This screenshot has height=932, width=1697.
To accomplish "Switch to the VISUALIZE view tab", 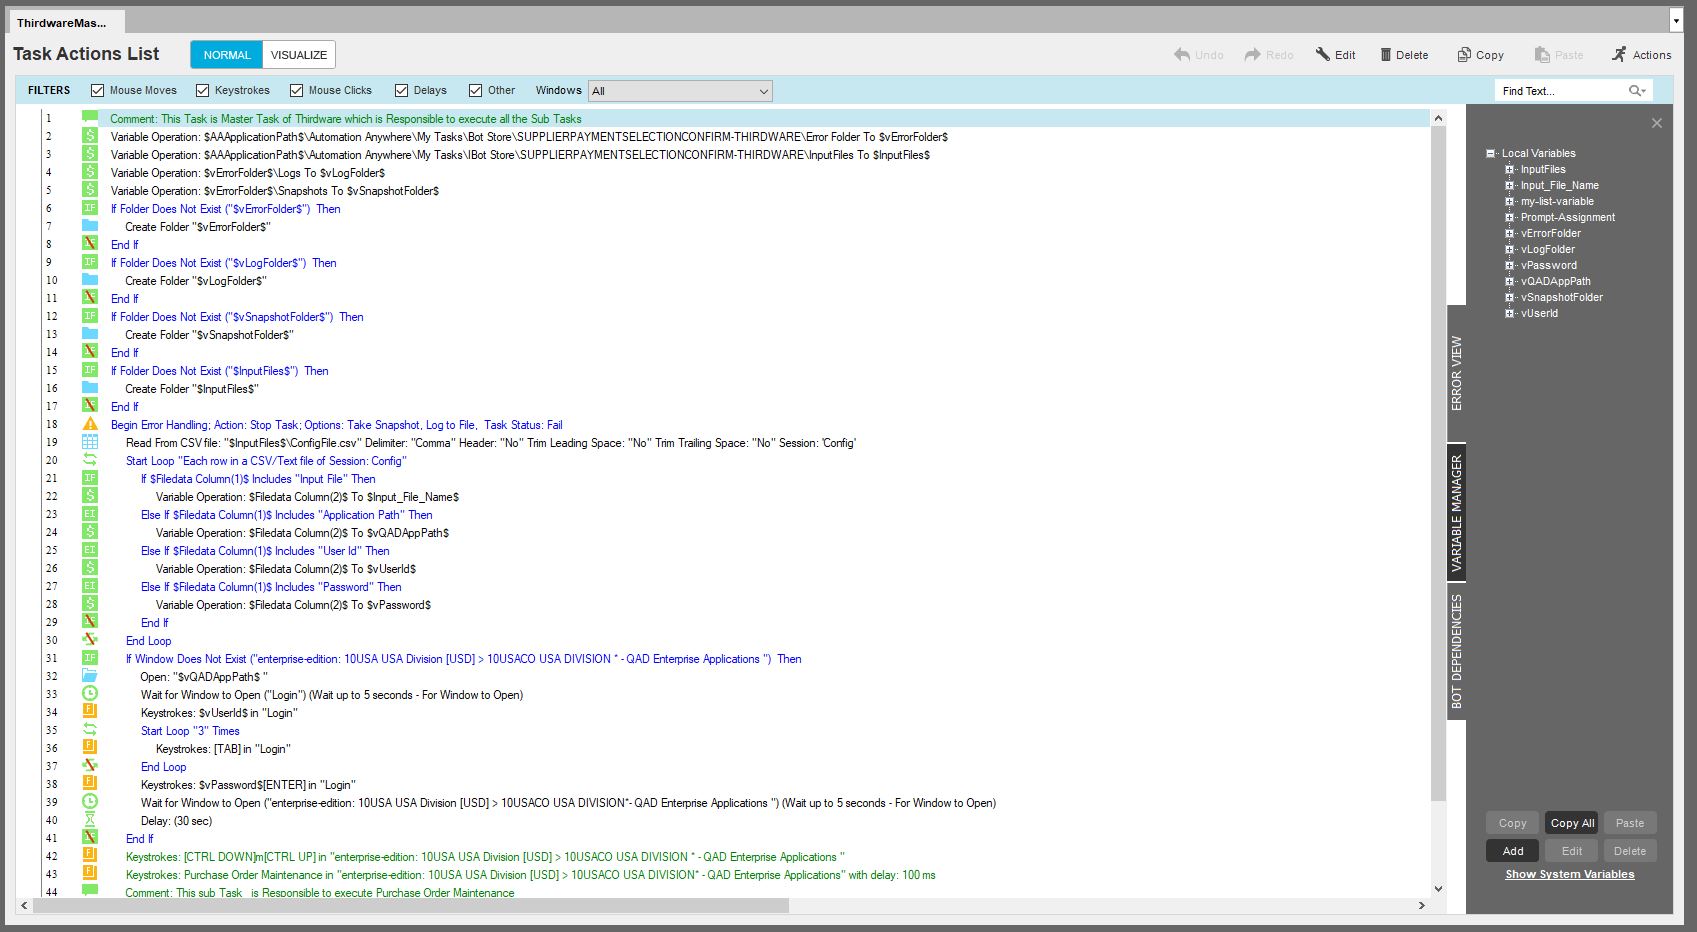I will point(299,55).
